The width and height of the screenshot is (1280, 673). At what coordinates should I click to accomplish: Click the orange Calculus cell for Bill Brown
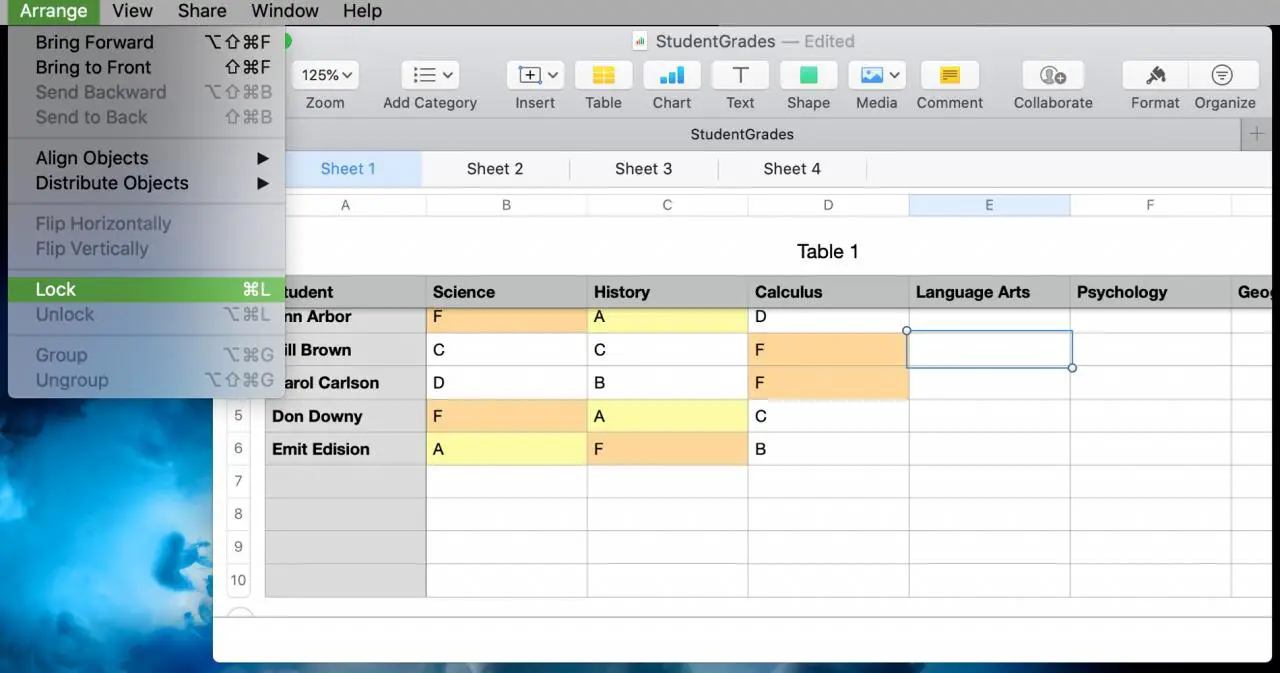click(x=828, y=350)
